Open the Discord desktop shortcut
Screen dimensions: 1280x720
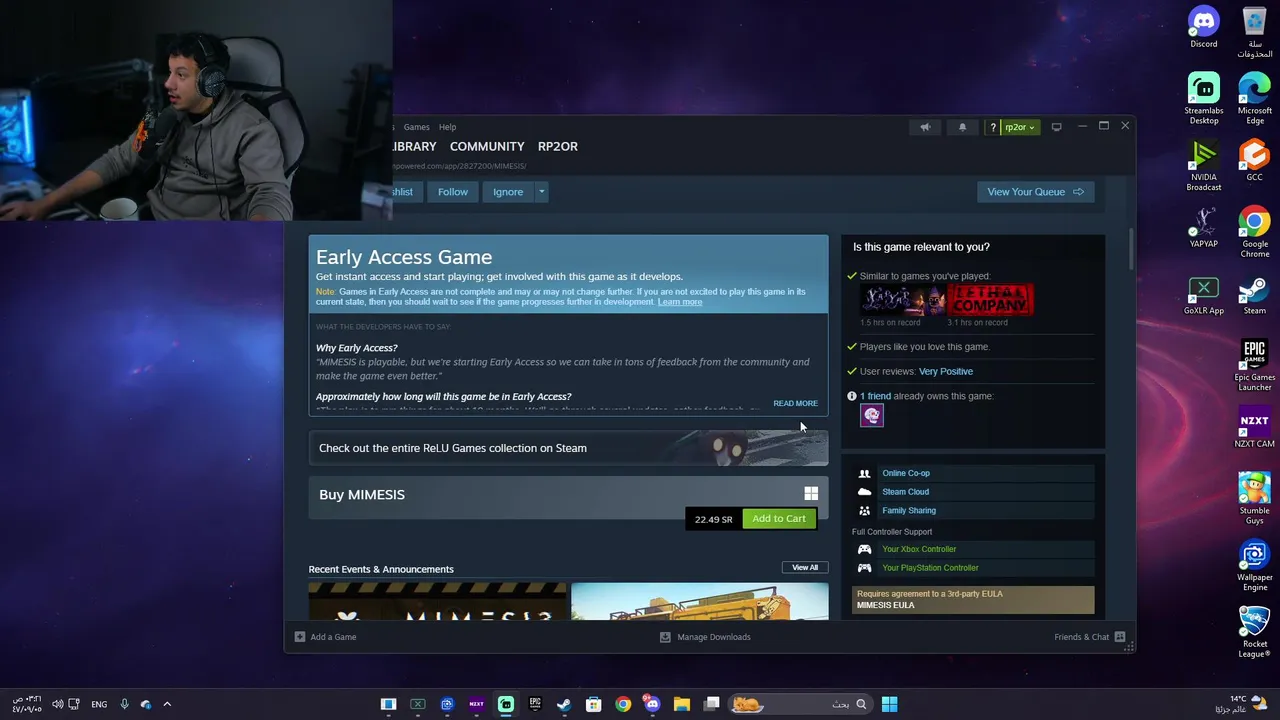[x=1204, y=27]
